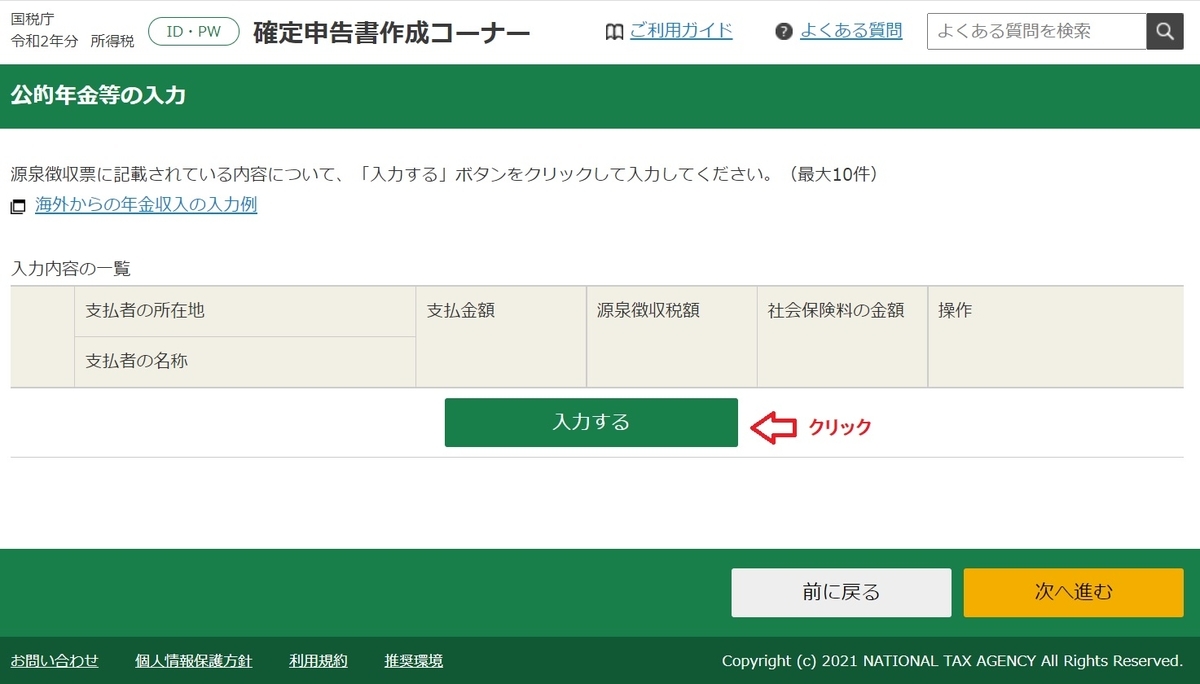Screen dimensions: 1200x684
Task: Click the FAQ search input field
Action: tap(1035, 31)
